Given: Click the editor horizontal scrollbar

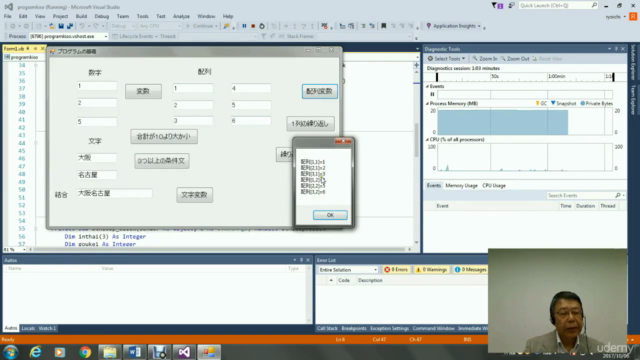Looking at the screenshot, I should click(x=220, y=249).
